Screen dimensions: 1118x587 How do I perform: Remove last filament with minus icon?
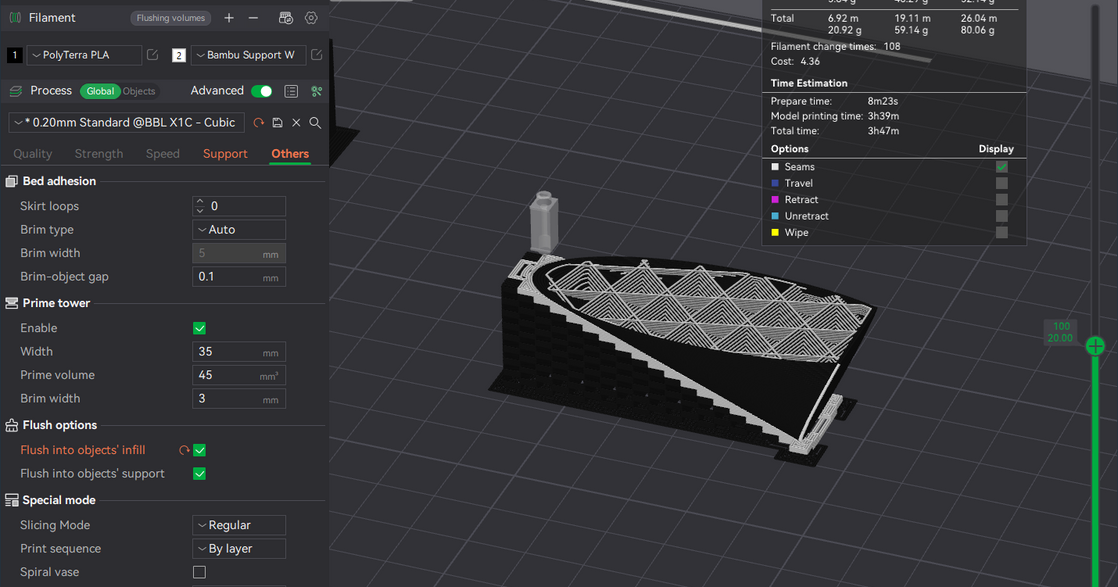pyautogui.click(x=253, y=18)
